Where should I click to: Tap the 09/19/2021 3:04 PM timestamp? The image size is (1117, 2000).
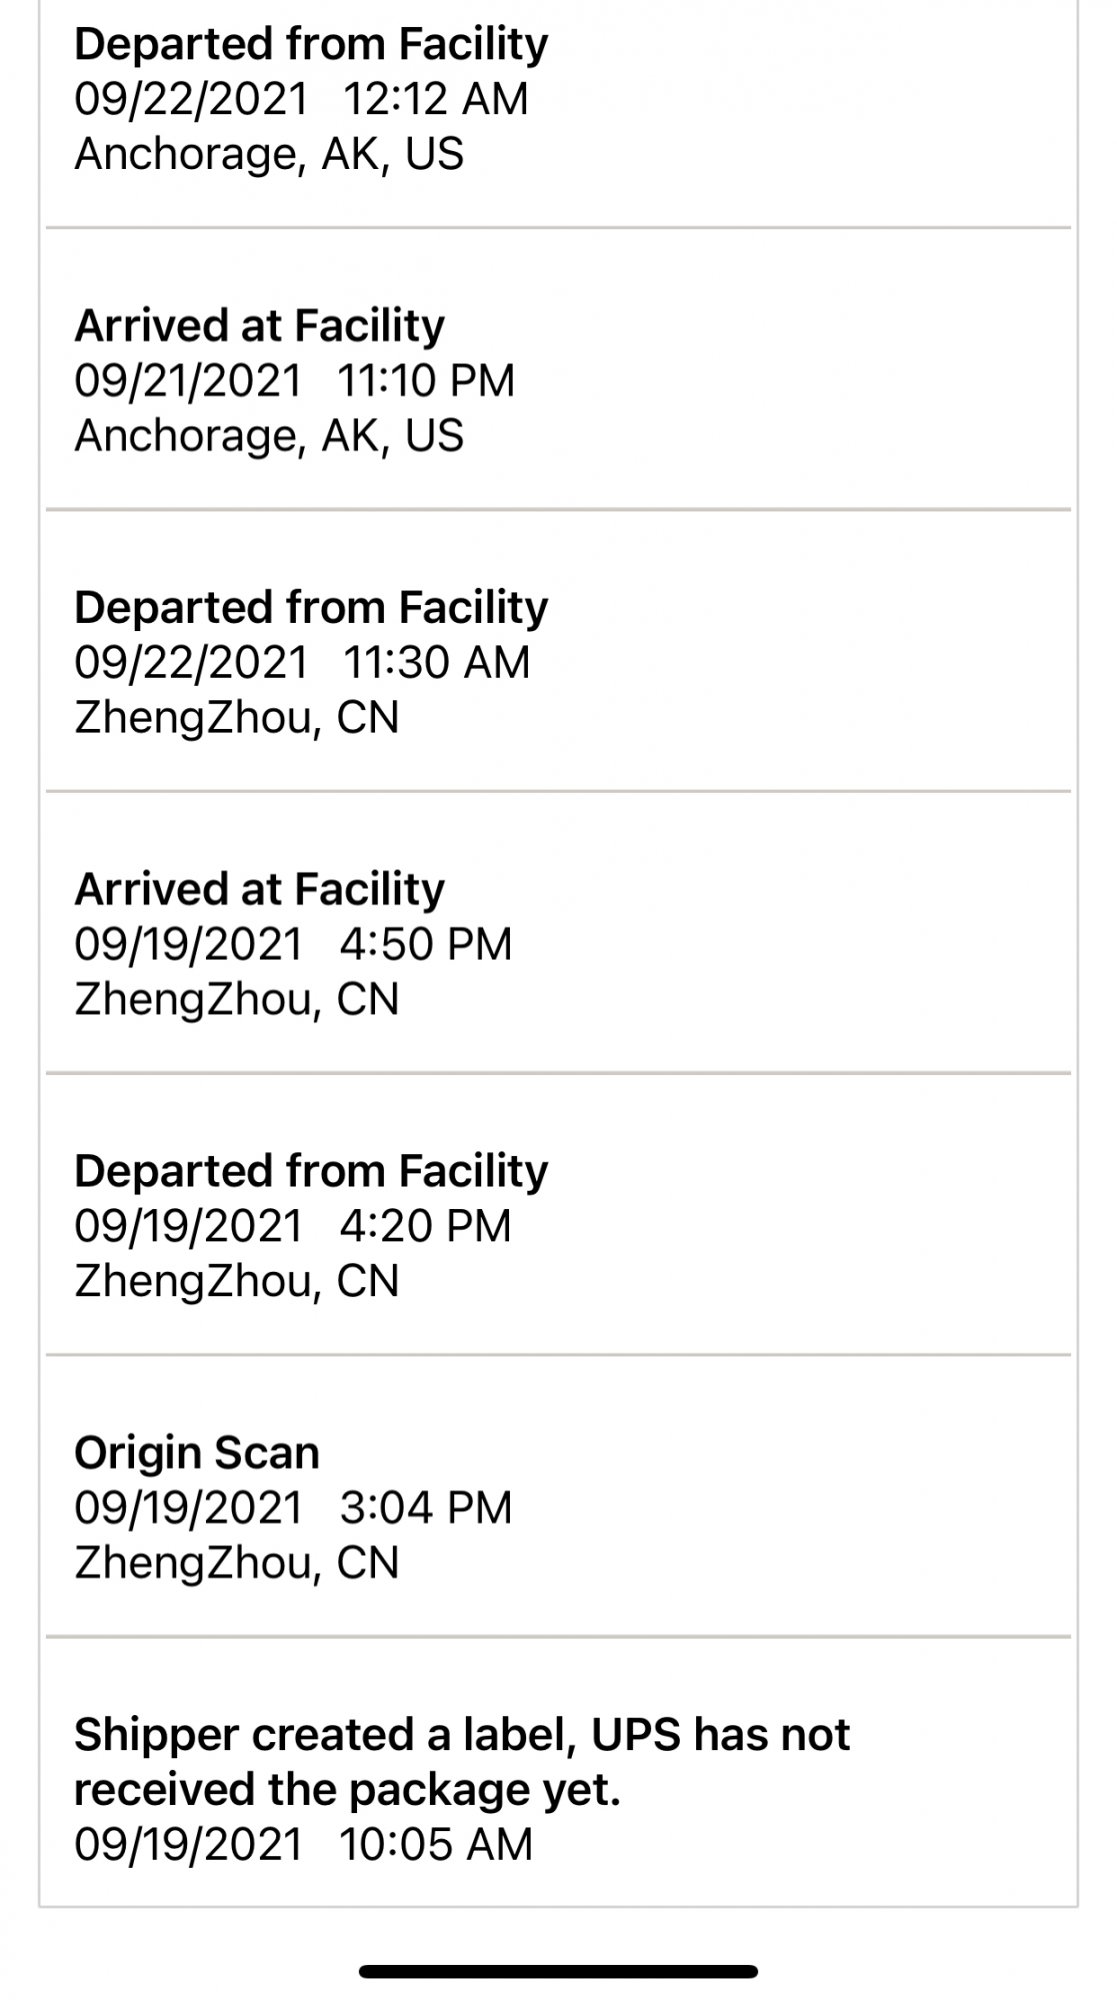293,1509
